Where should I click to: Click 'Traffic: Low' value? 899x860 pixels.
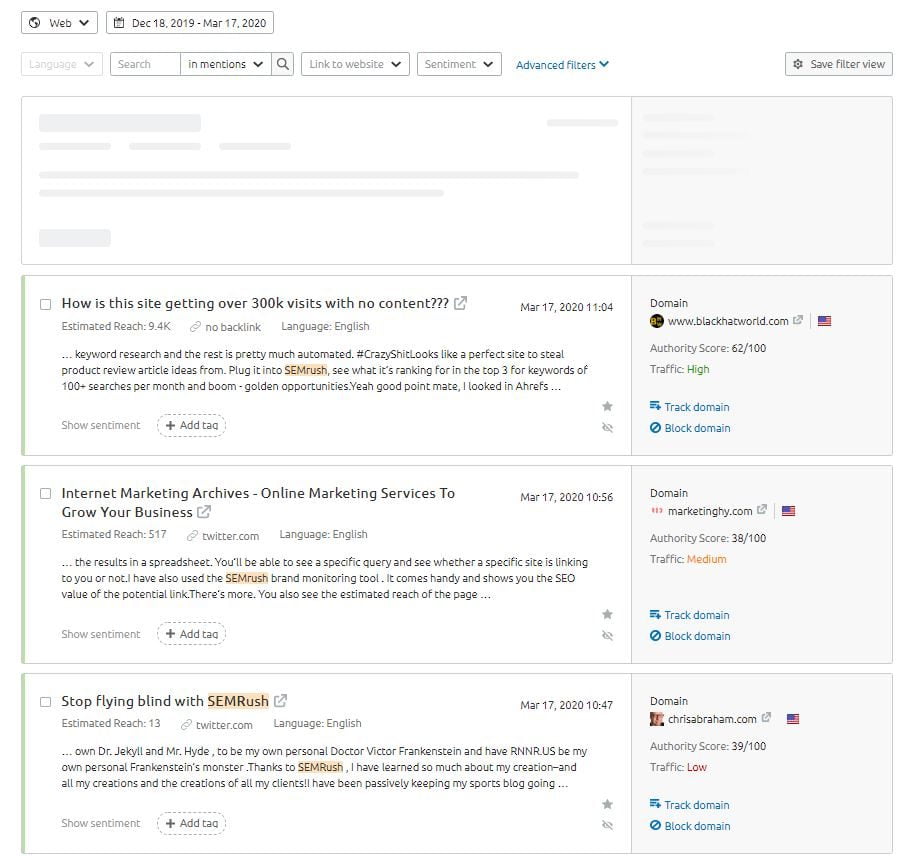pyautogui.click(x=697, y=767)
